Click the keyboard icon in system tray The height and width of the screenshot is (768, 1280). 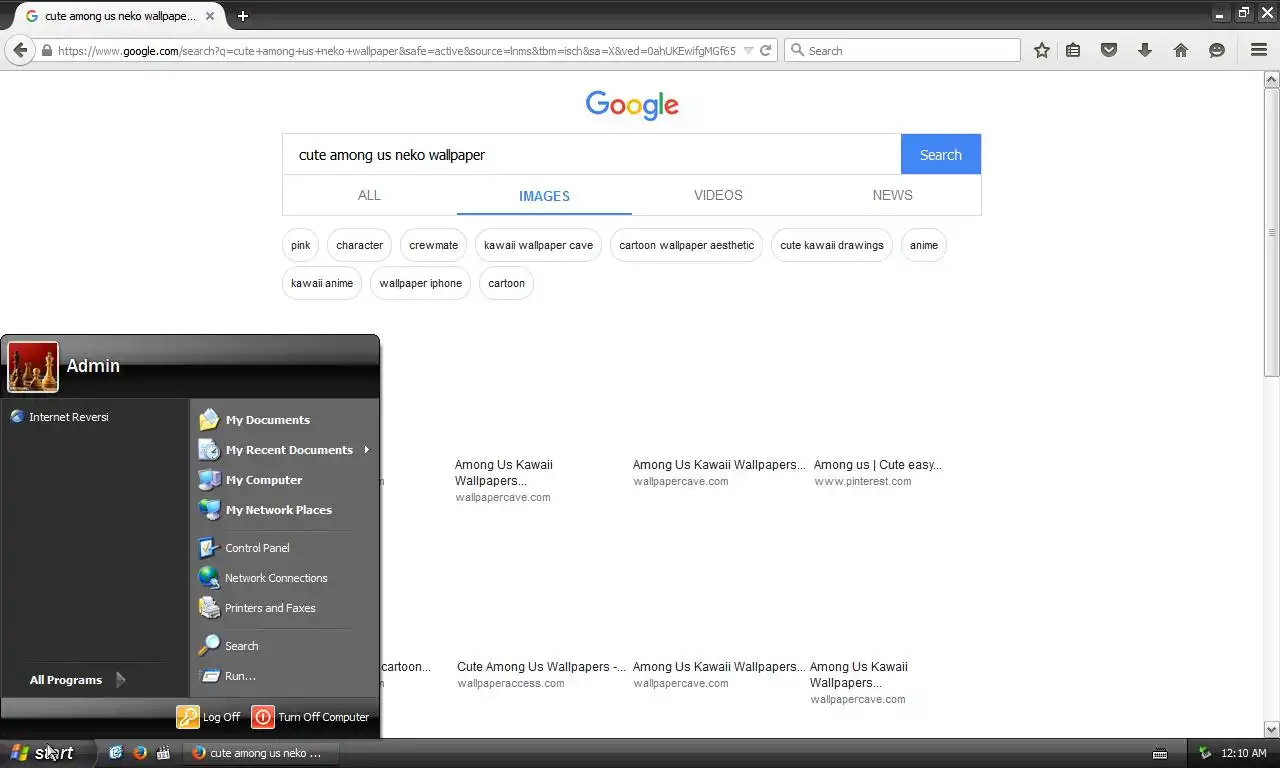[1160, 753]
